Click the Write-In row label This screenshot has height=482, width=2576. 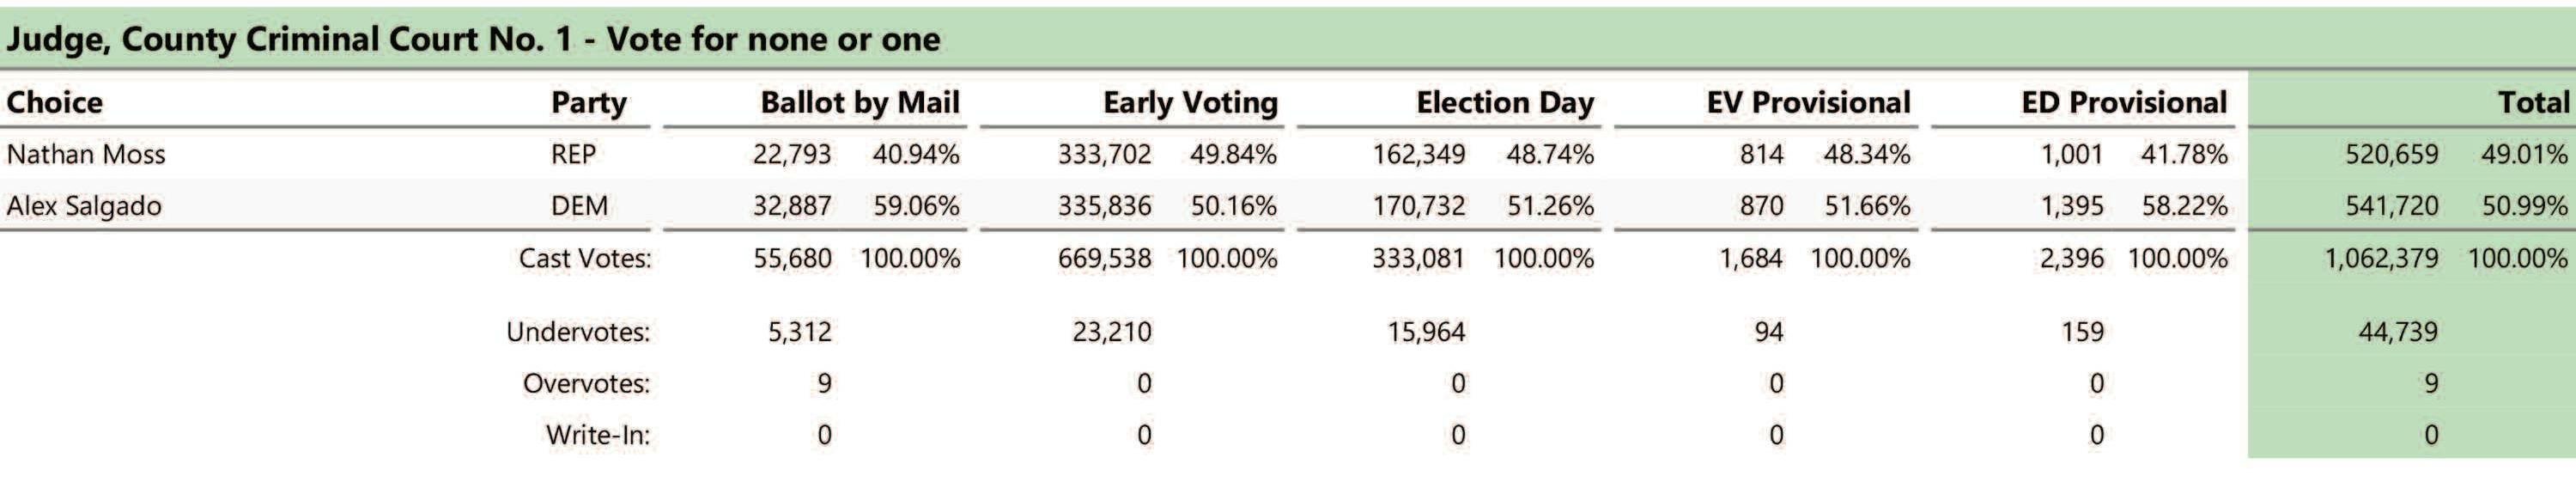tap(597, 435)
